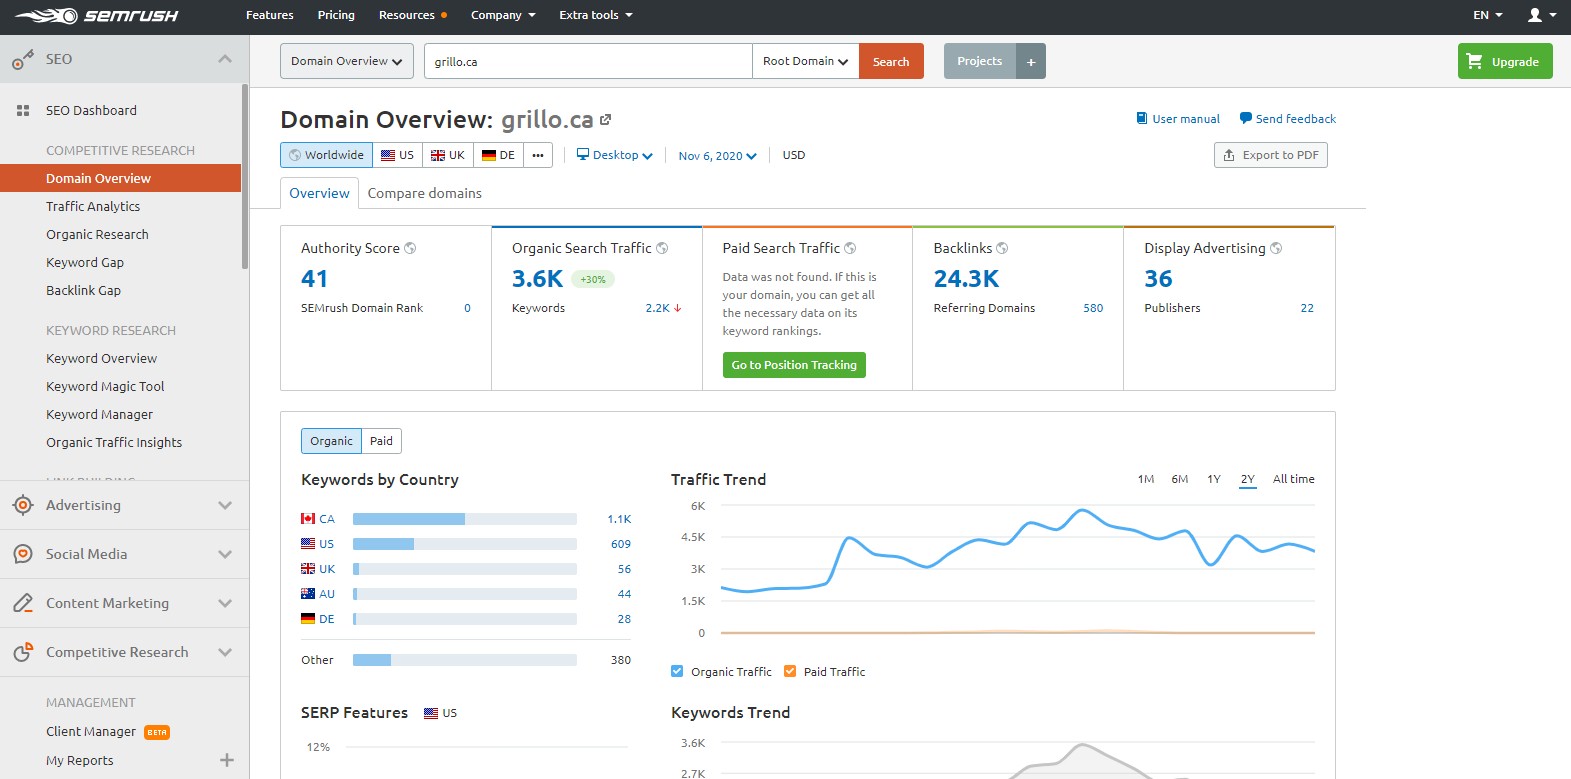1571x779 pixels.
Task: Click the Display Advertising globe icon
Action: [x=1276, y=248]
